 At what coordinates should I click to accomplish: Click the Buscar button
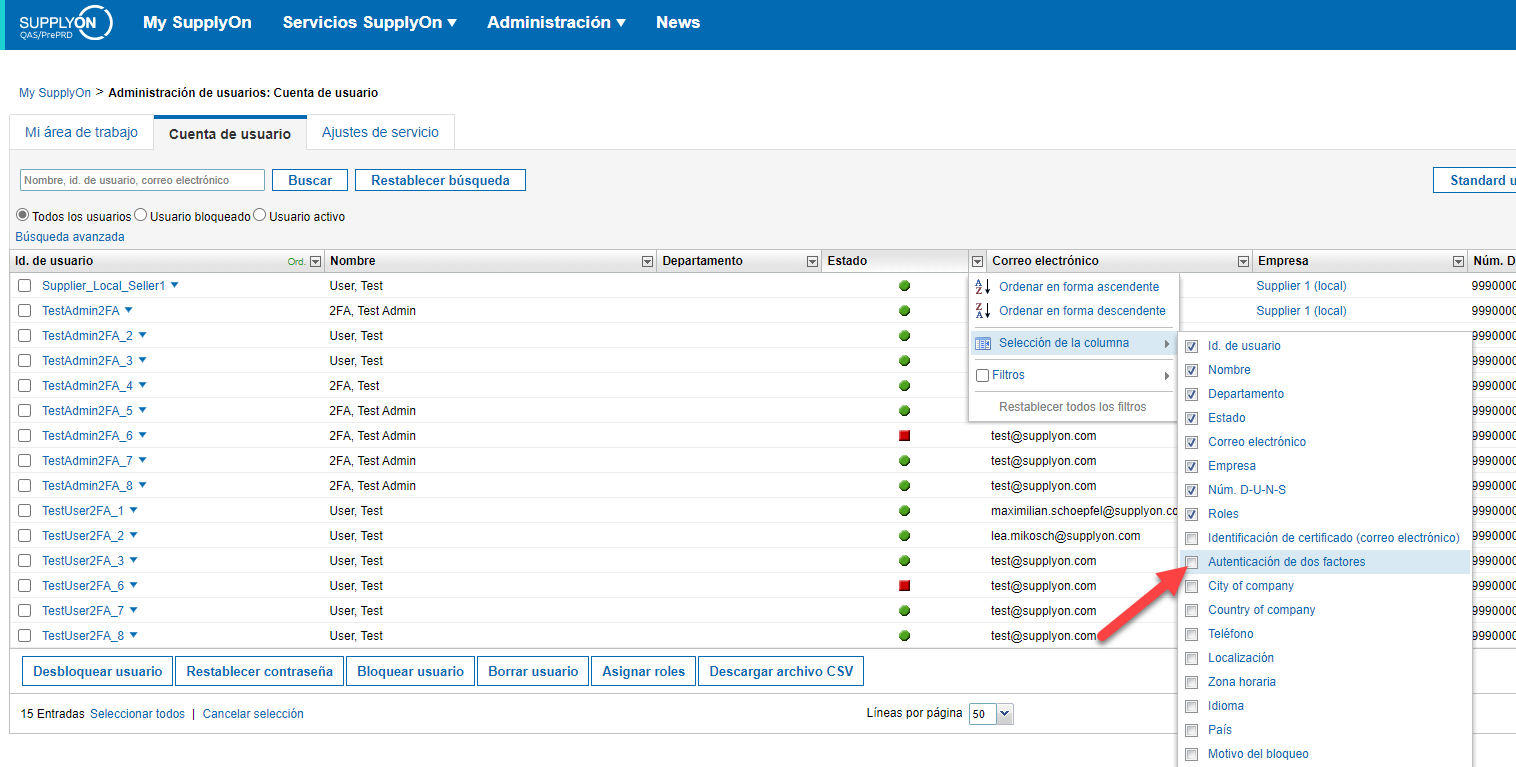[x=310, y=180]
